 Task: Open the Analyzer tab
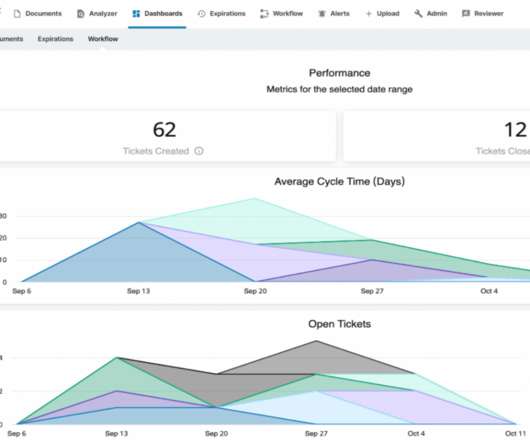tap(97, 14)
